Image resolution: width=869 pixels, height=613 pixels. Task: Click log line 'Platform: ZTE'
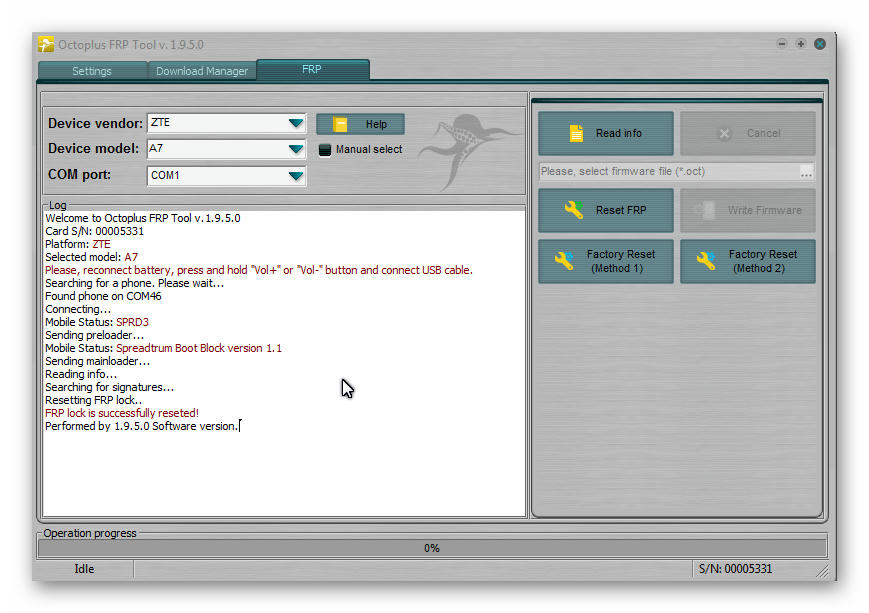click(78, 244)
